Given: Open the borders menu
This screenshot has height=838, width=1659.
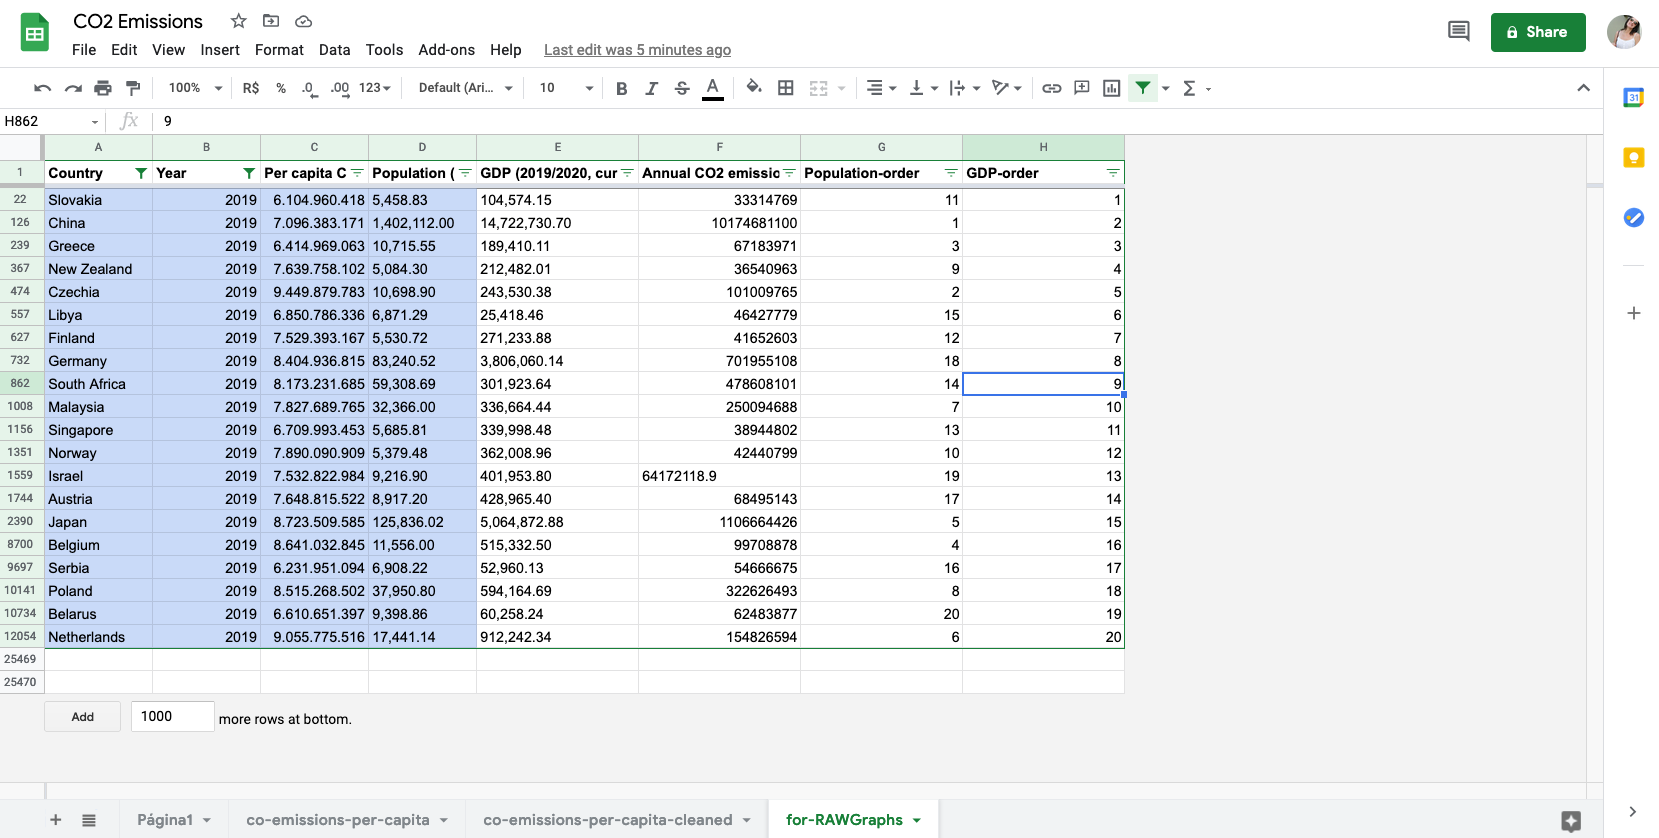Looking at the screenshot, I should (786, 88).
